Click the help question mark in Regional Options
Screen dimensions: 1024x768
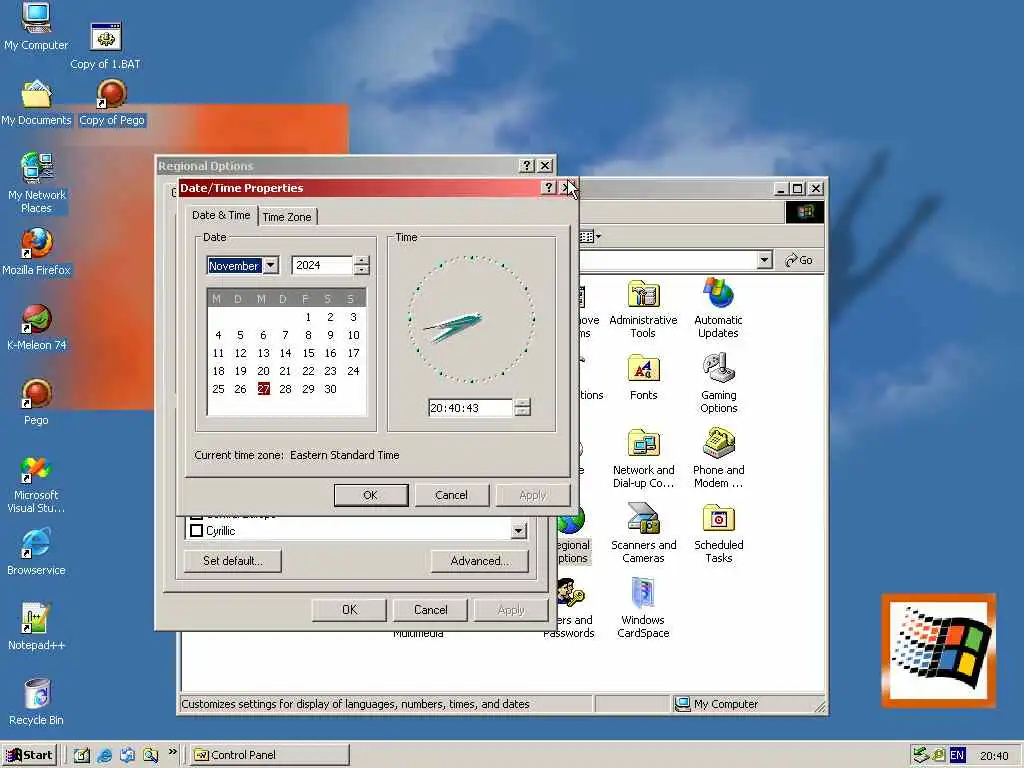tap(526, 166)
